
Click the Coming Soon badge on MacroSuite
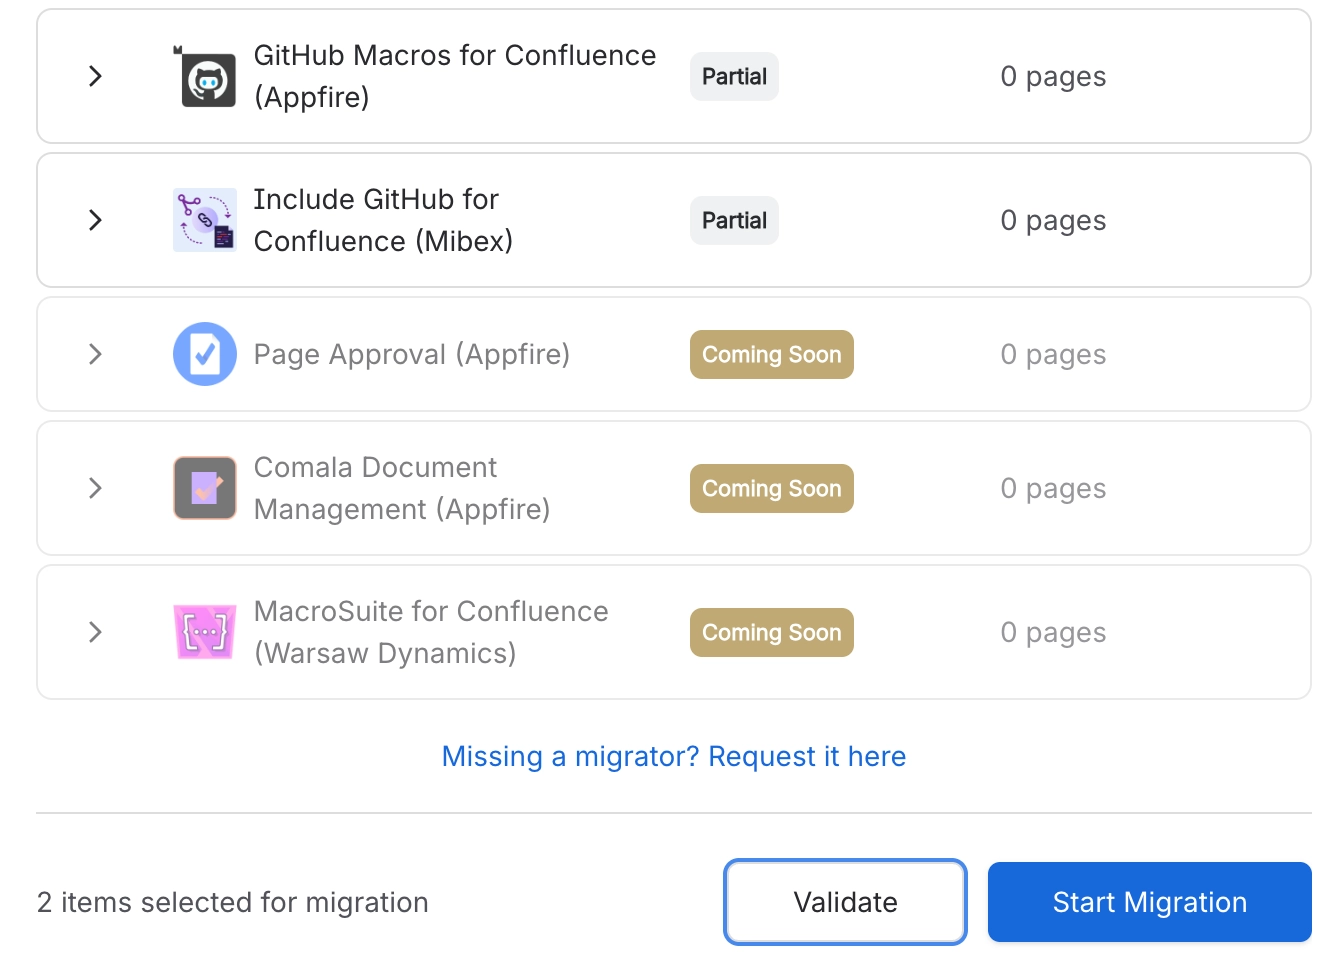pos(771,632)
